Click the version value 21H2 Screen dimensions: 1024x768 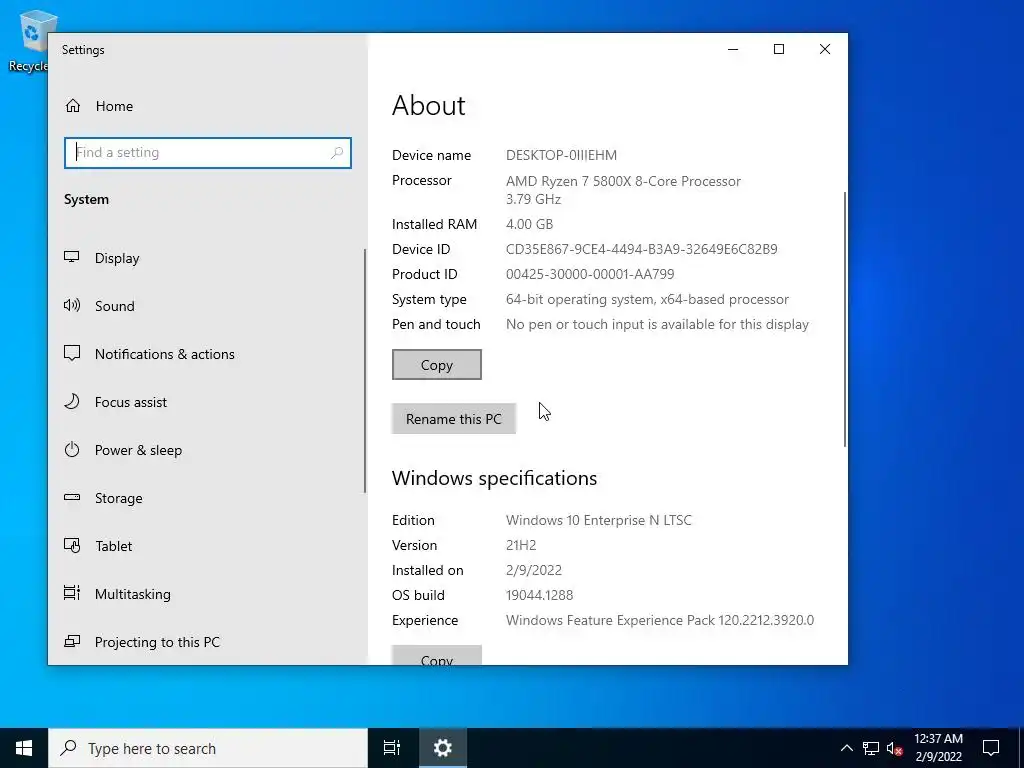(521, 545)
